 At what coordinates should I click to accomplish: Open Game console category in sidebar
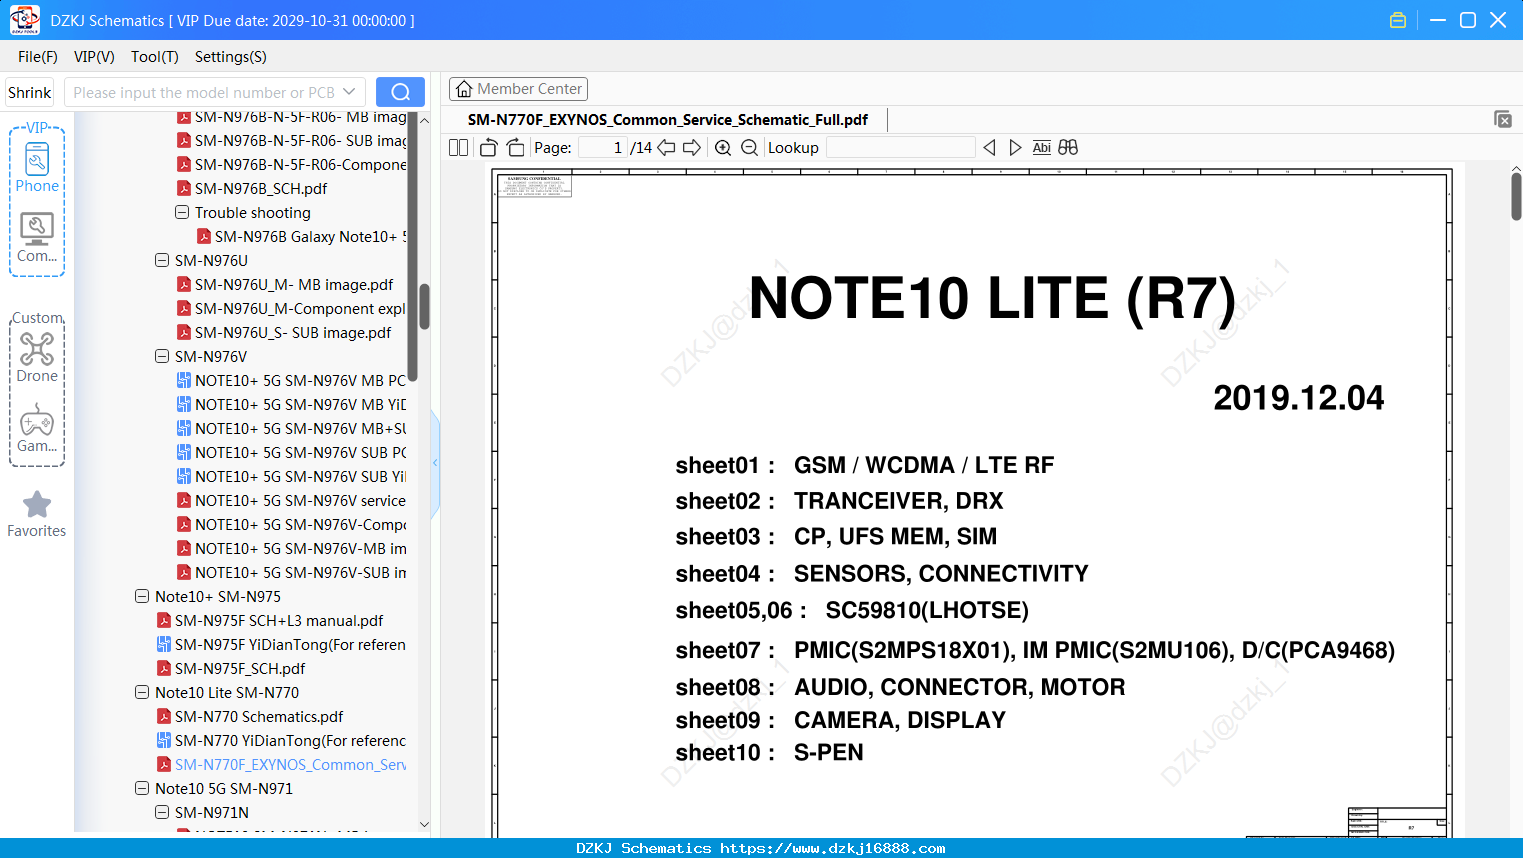(x=37, y=428)
